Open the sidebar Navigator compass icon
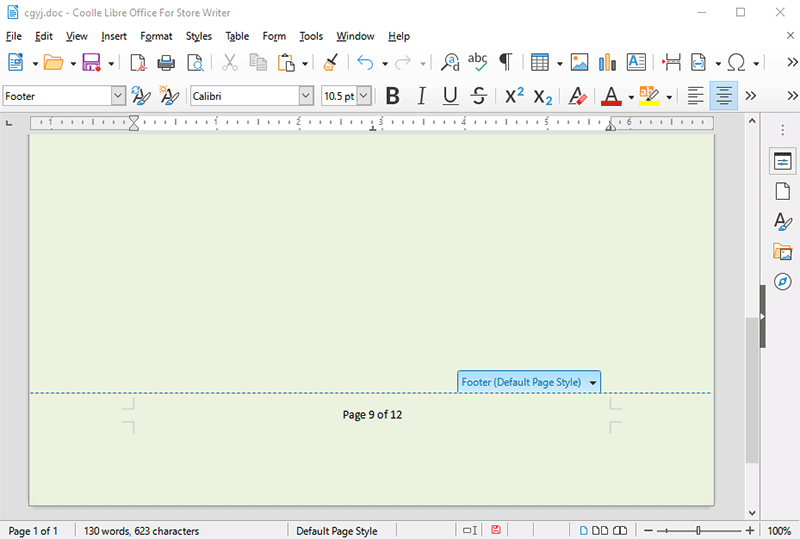 click(782, 281)
